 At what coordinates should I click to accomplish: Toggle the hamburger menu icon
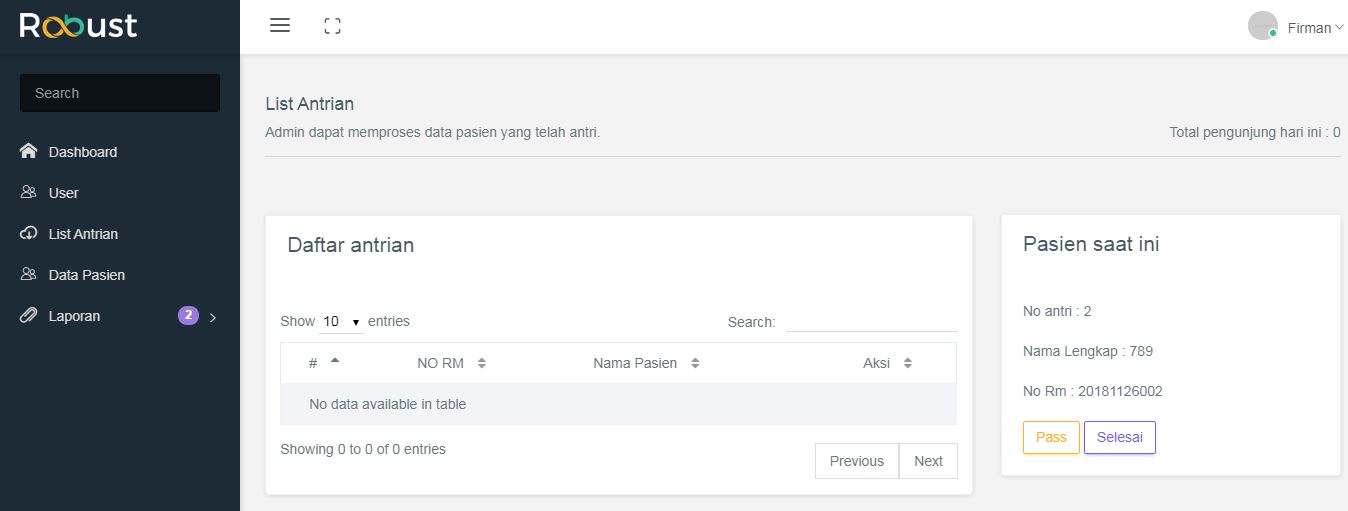(x=280, y=26)
